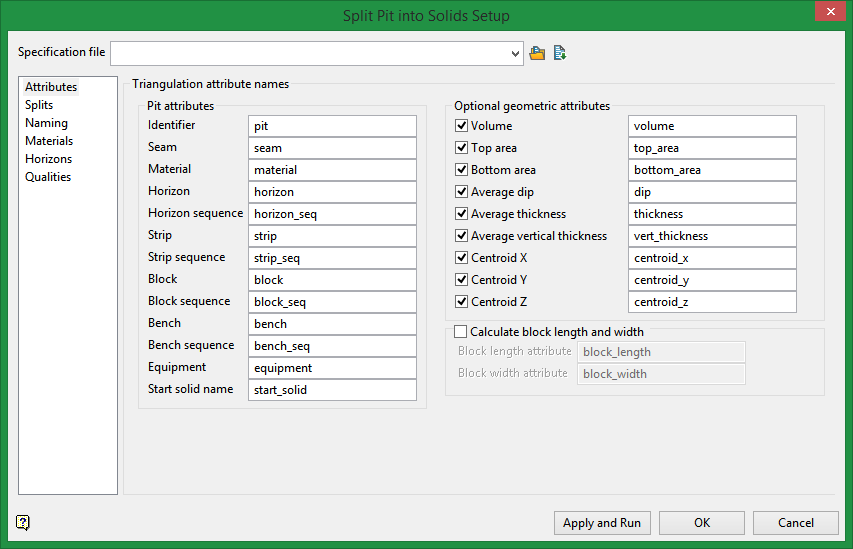853x549 pixels.
Task: Enable Calculate block length and width
Action: pos(461,332)
